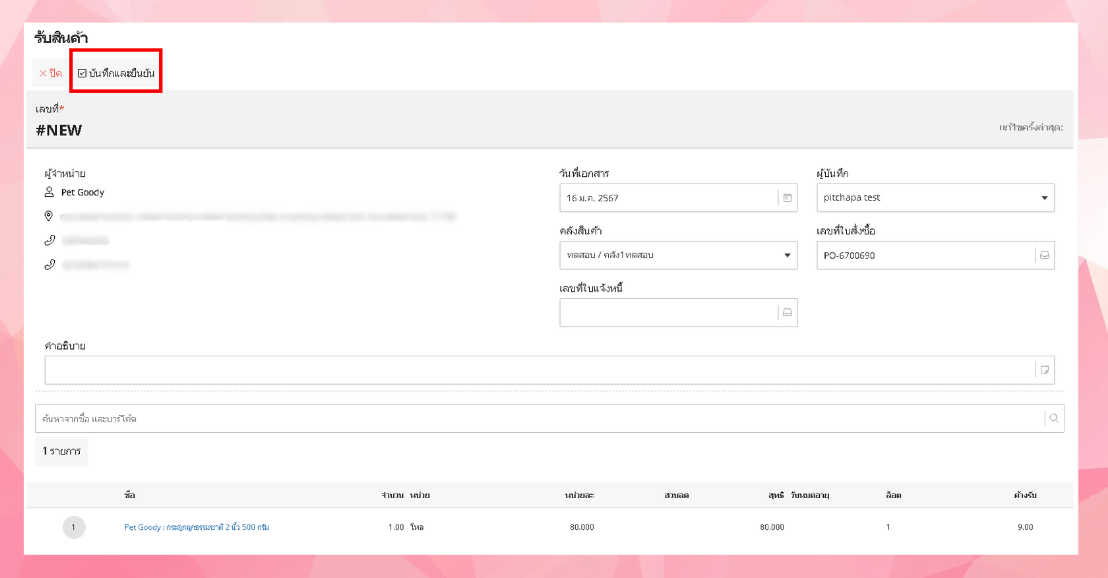Click the supplier person icon beside Pet Goody
This screenshot has height=578, width=1108.
[49, 191]
